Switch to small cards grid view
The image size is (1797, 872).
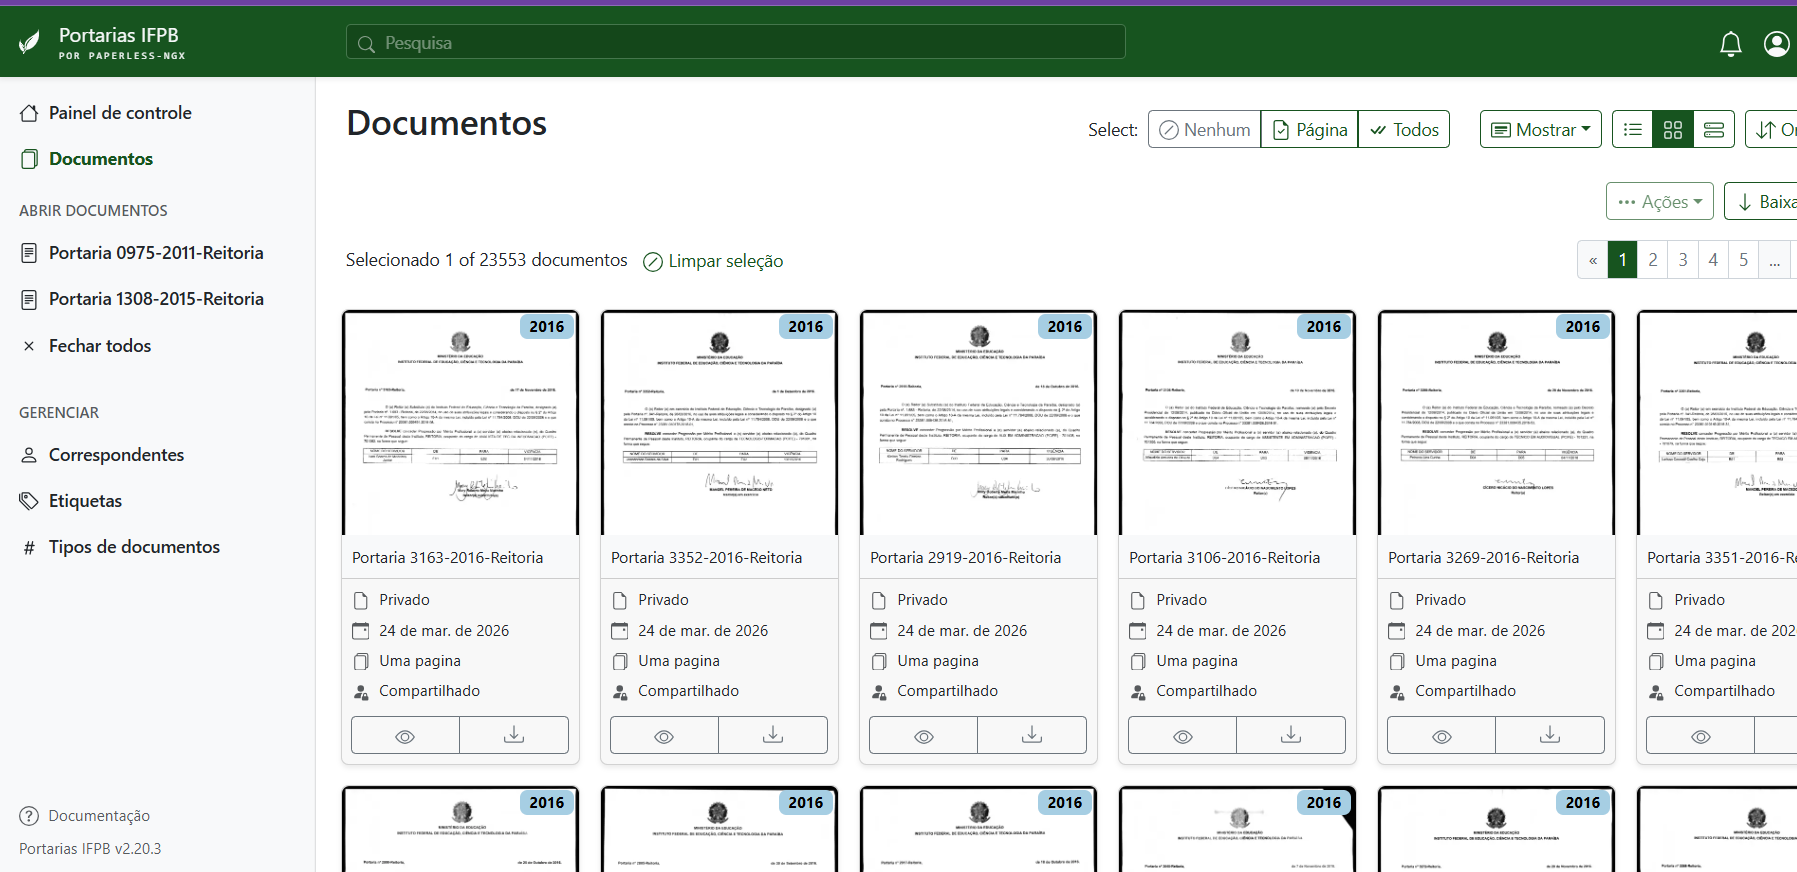tap(1673, 130)
